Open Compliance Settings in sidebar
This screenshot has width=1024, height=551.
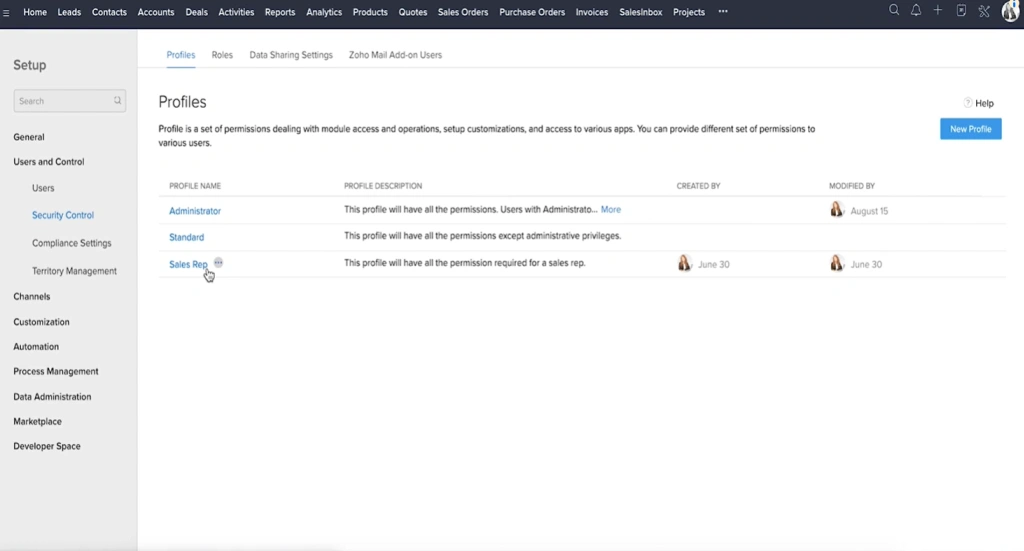click(72, 243)
